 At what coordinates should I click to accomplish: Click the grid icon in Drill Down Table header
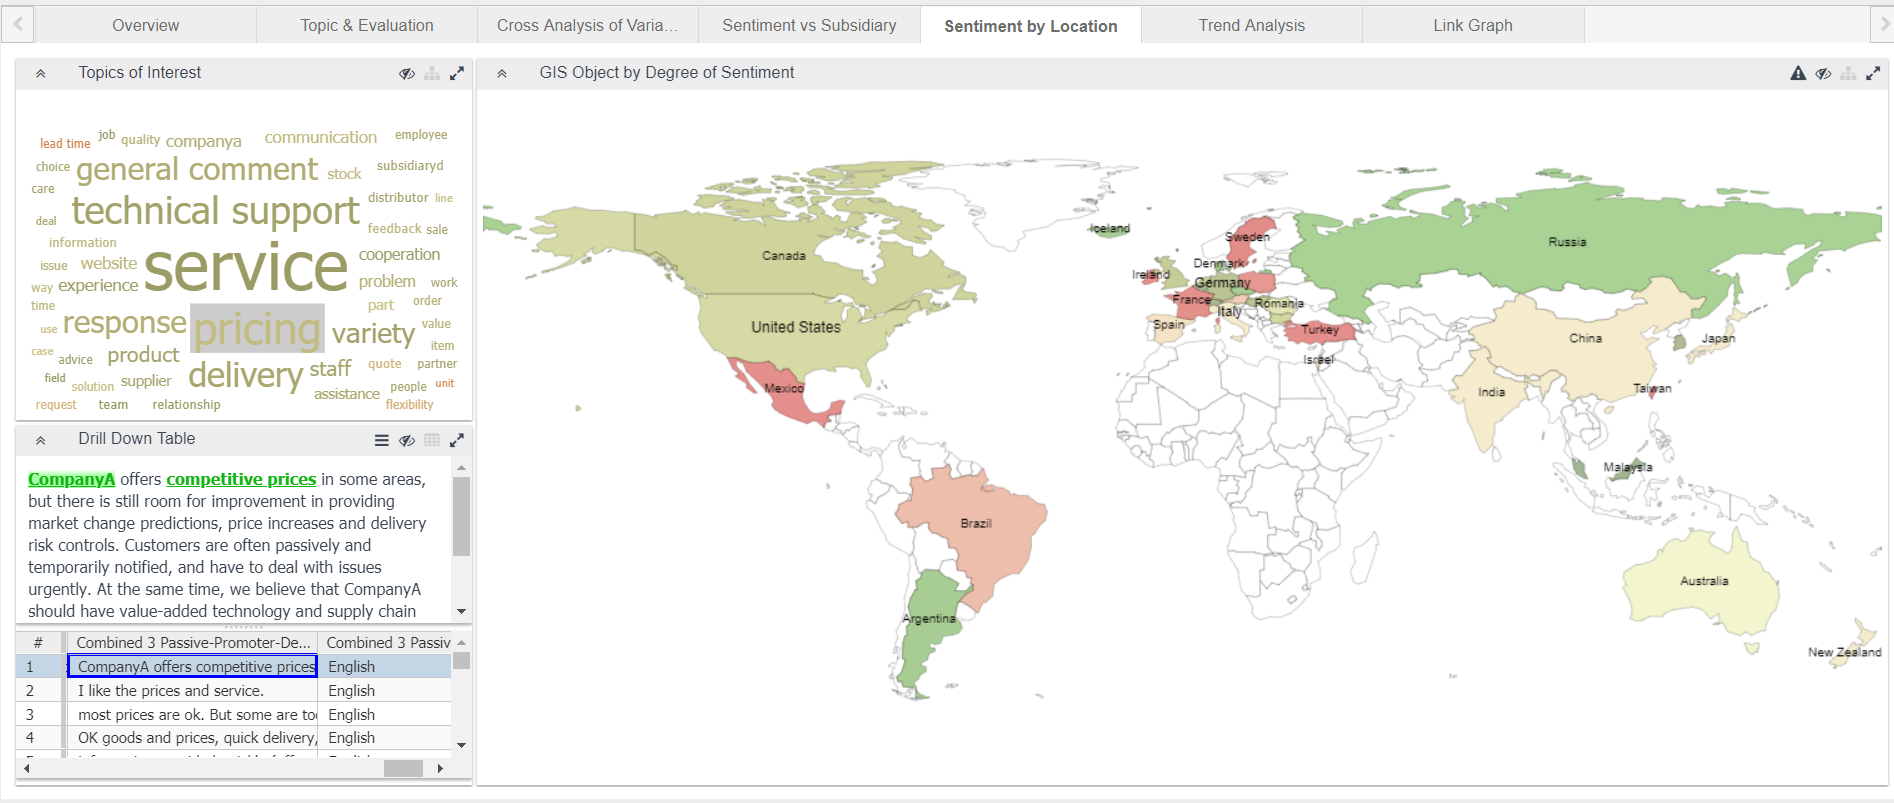(432, 440)
